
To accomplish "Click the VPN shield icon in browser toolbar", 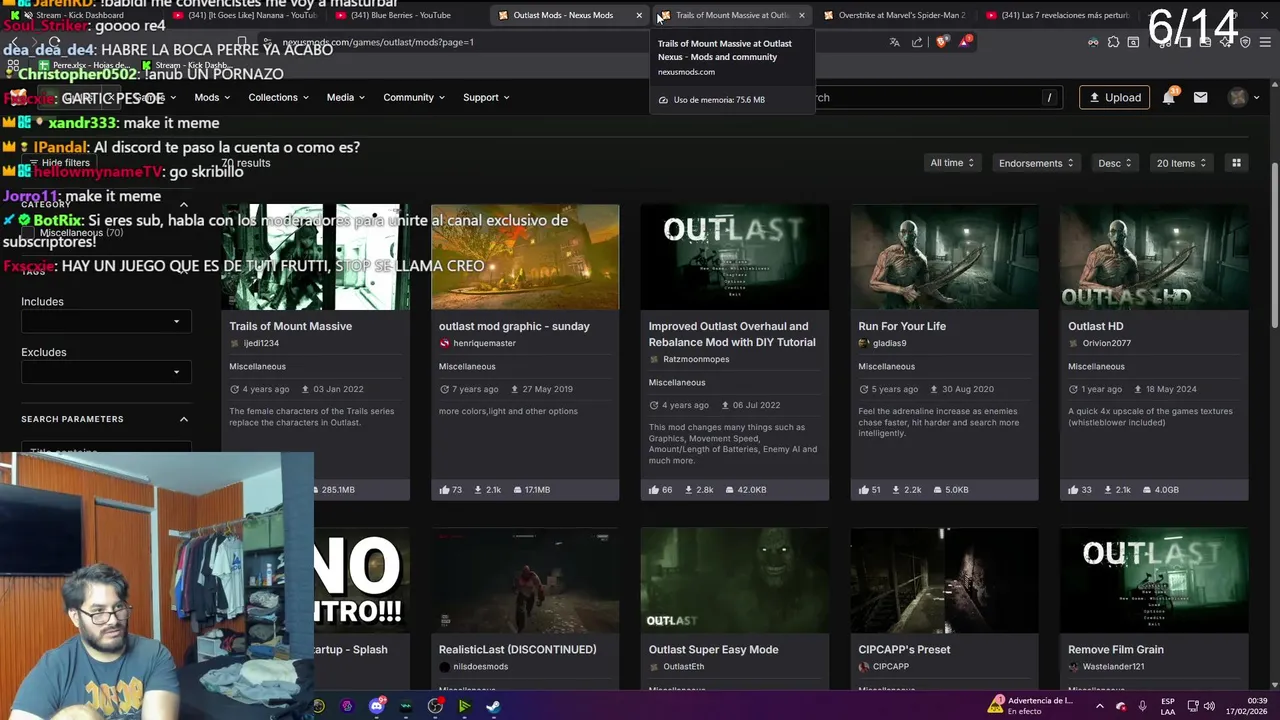I will pyautogui.click(x=1245, y=42).
